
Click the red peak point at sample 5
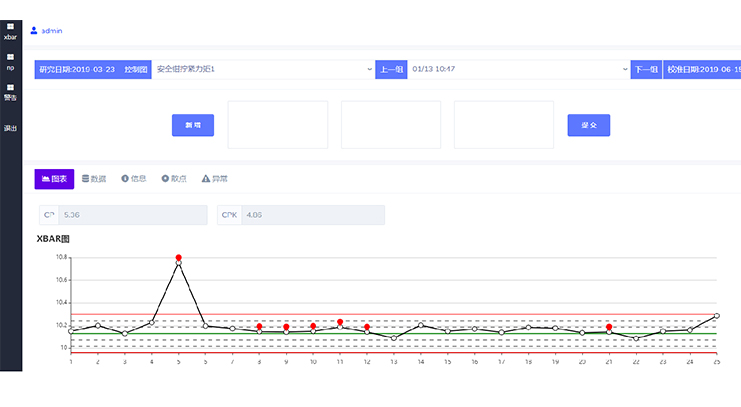[x=179, y=258]
